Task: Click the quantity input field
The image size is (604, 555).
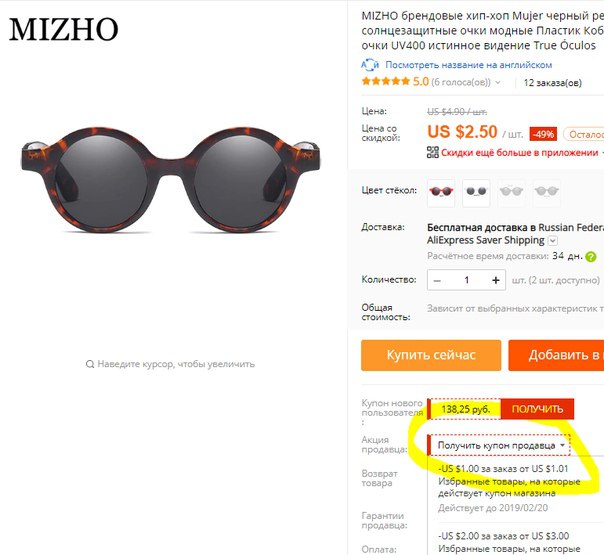Action: (x=466, y=280)
